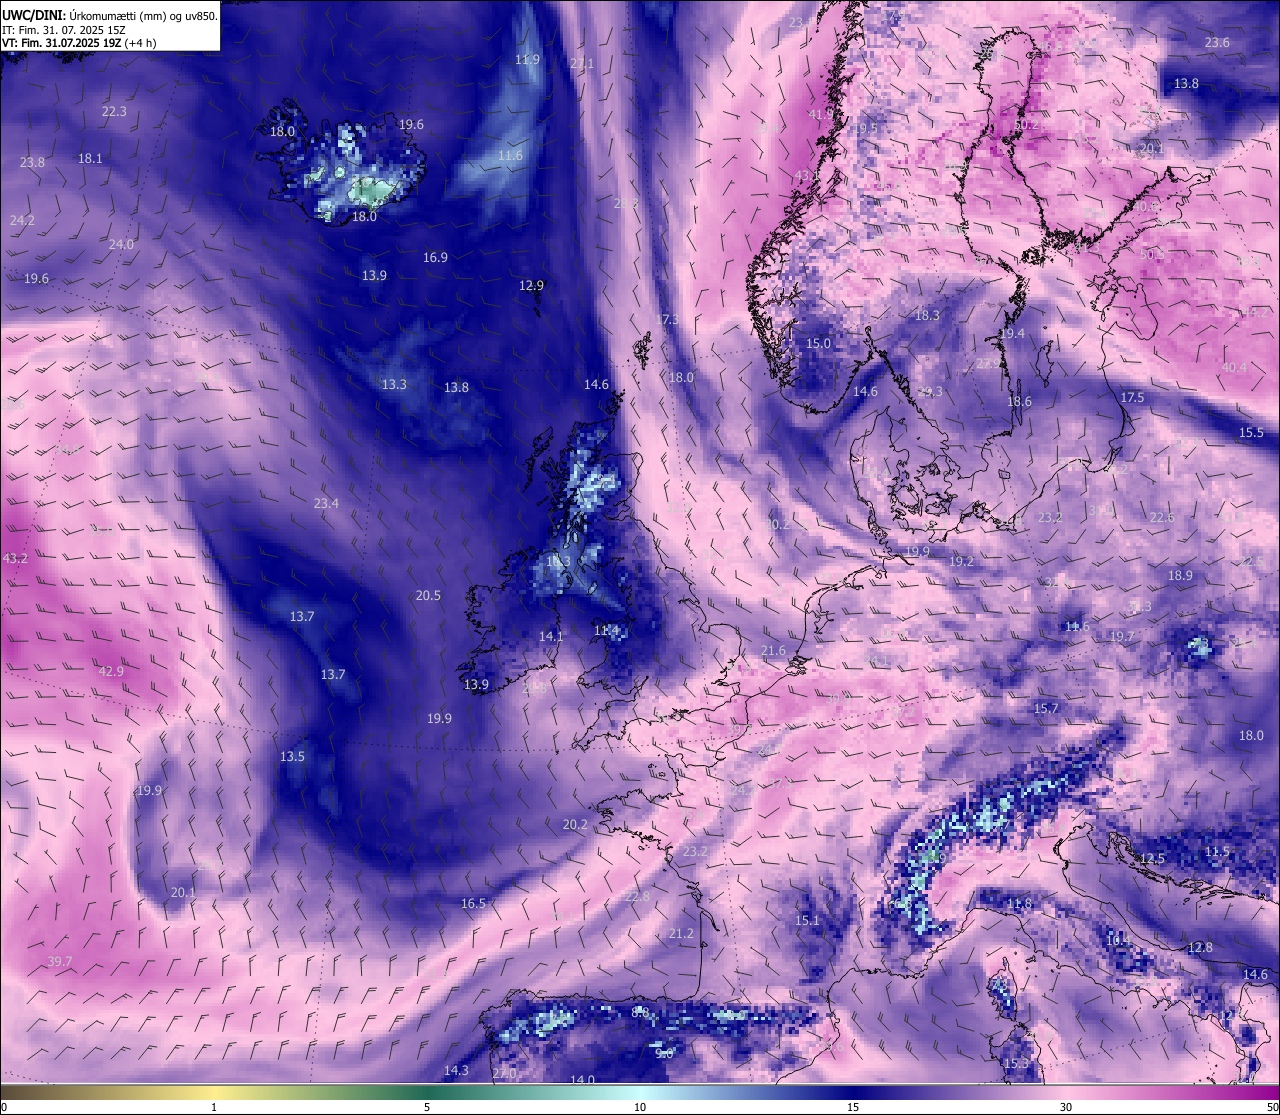This screenshot has height=1115, width=1280.
Task: Click the 15.0 value label
Action: point(818,343)
